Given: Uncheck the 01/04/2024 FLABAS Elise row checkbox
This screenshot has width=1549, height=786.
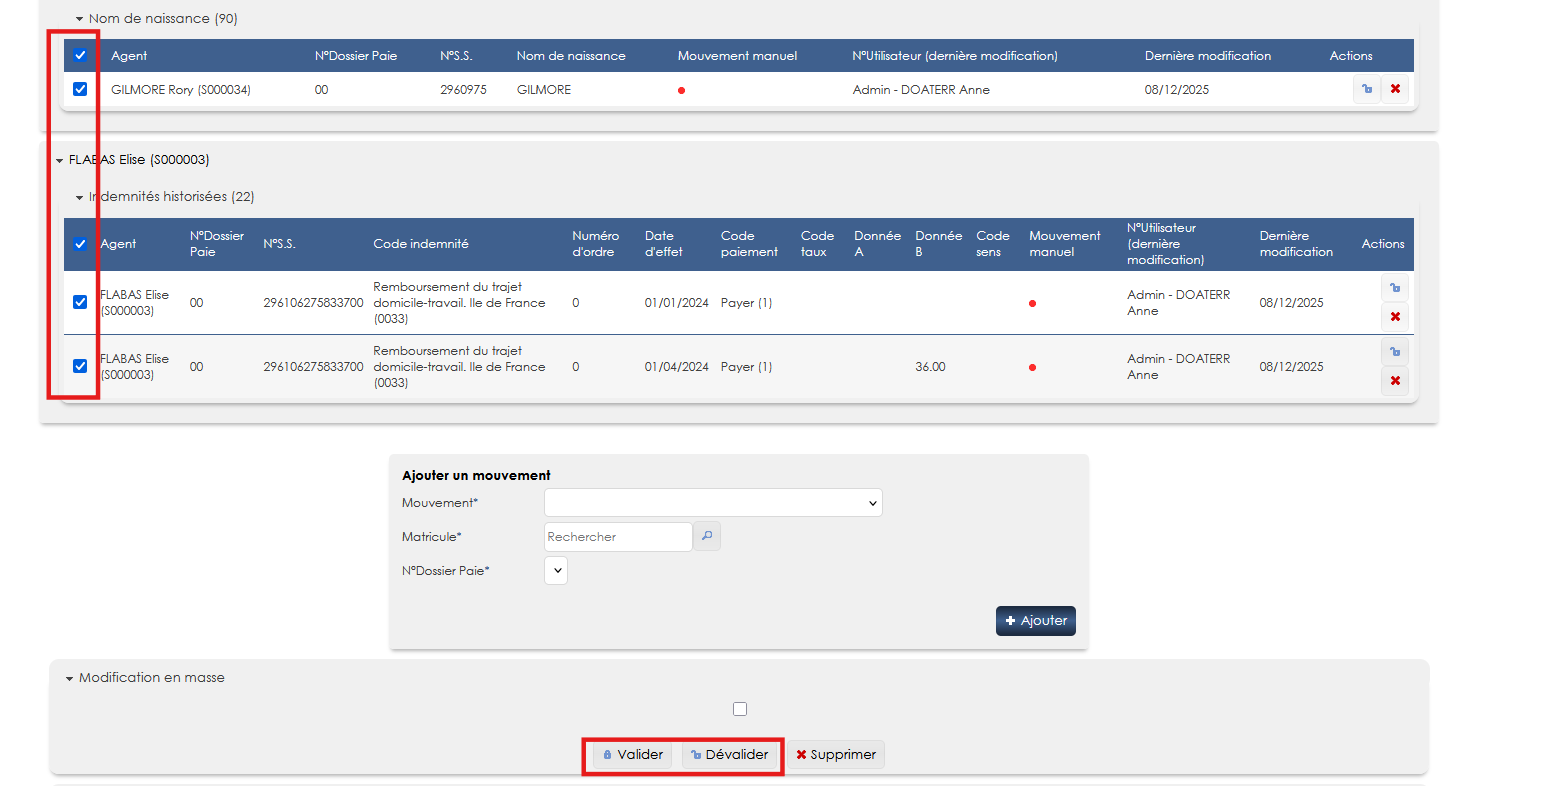Looking at the screenshot, I should click(x=80, y=366).
